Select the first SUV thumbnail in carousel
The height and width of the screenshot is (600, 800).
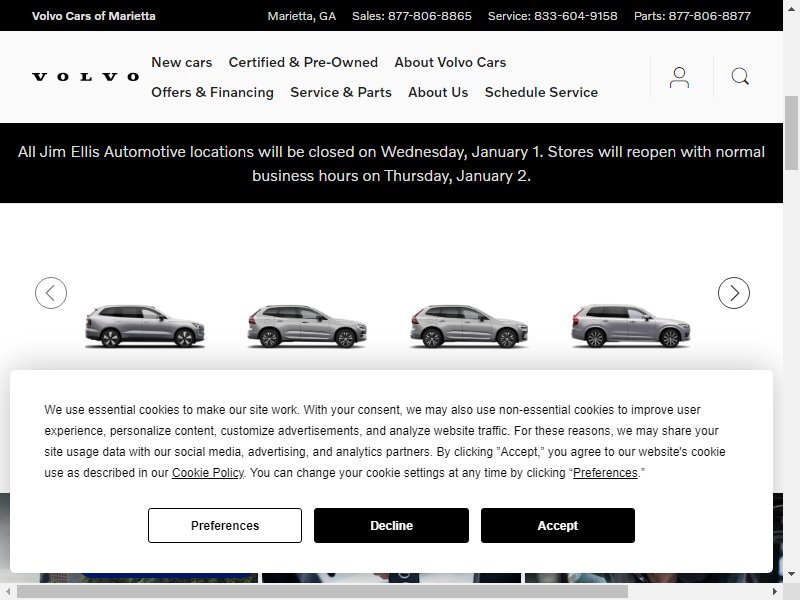[x=145, y=327]
